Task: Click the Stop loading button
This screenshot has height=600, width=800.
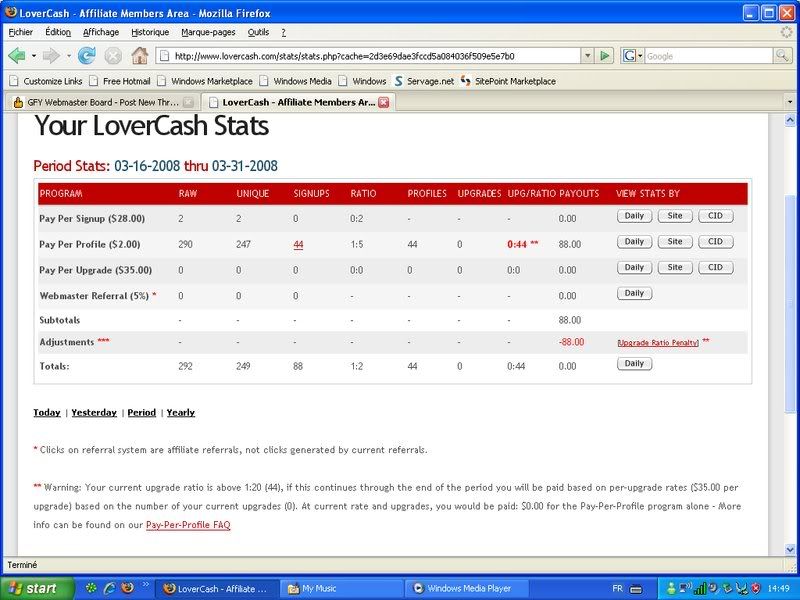Action: pos(113,56)
